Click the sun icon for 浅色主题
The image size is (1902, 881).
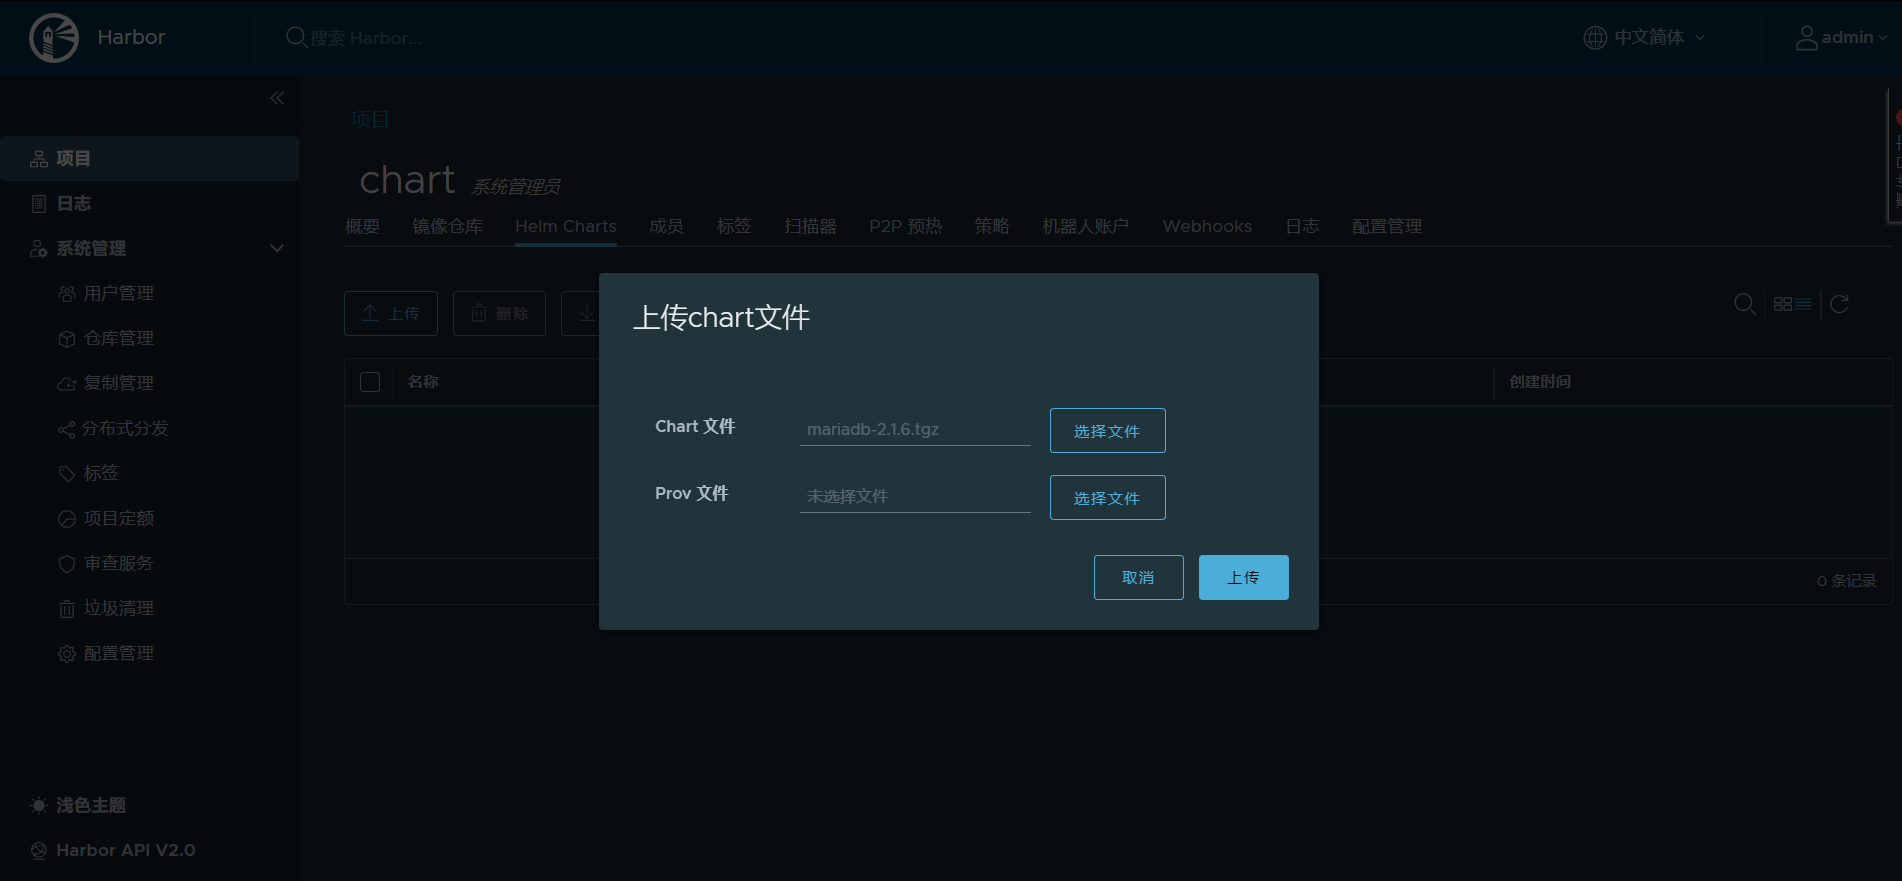pos(39,805)
